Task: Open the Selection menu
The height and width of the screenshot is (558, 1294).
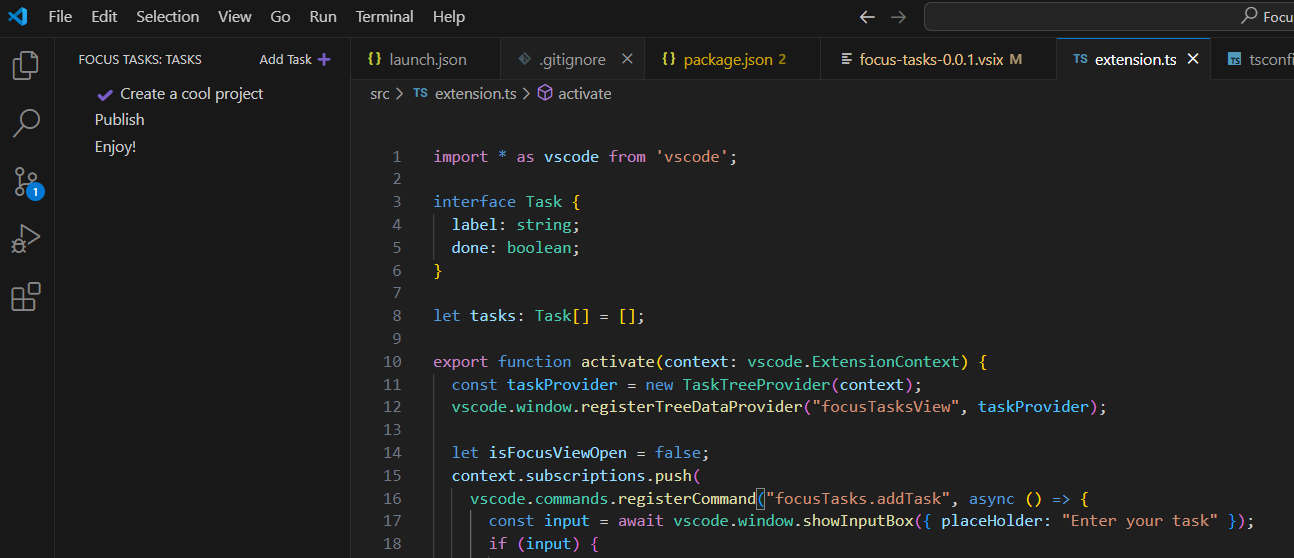Action: pos(167,17)
